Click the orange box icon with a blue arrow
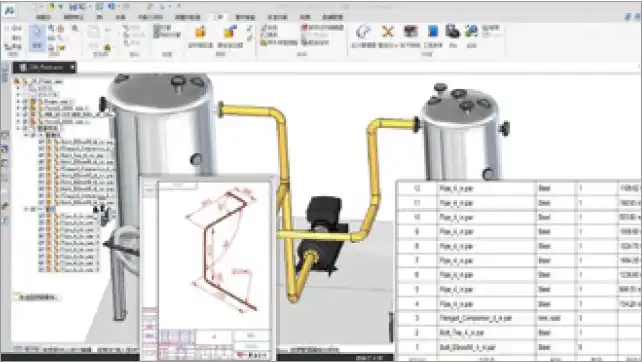 [230, 32]
